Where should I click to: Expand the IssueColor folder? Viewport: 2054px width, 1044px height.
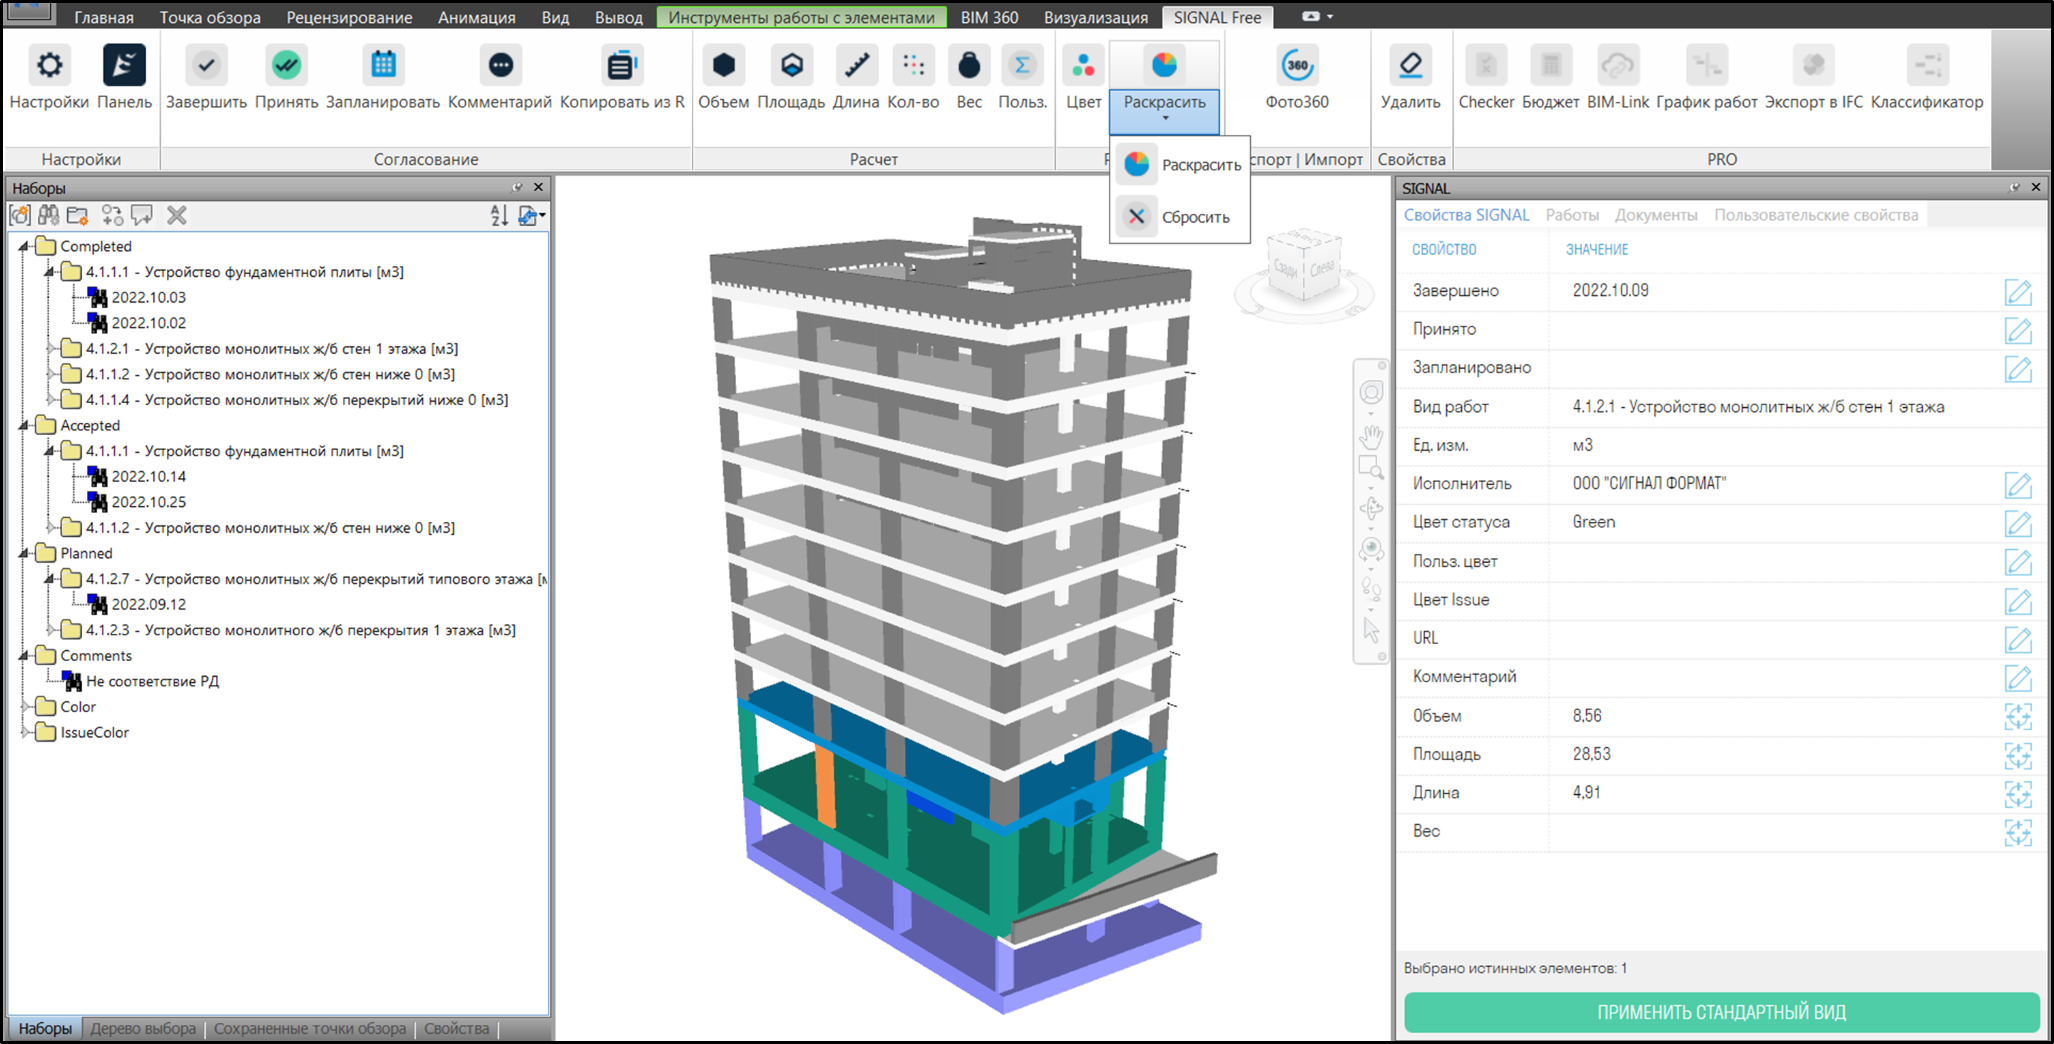[24, 732]
